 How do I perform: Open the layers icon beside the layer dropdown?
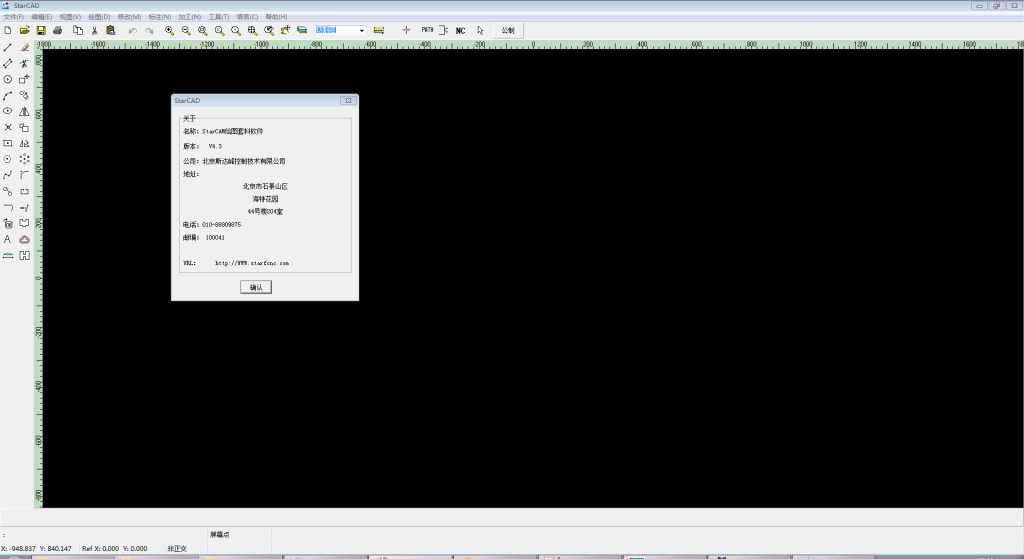coord(302,30)
